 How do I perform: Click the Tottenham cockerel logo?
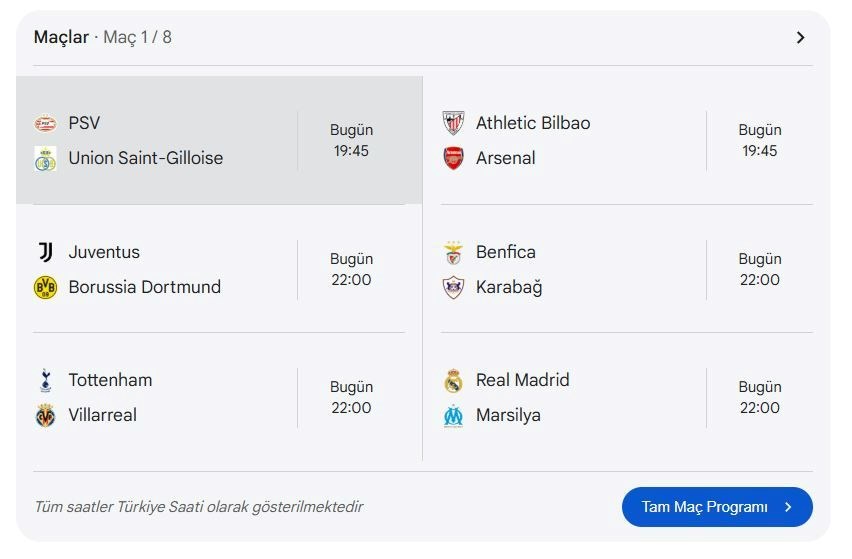point(45,380)
